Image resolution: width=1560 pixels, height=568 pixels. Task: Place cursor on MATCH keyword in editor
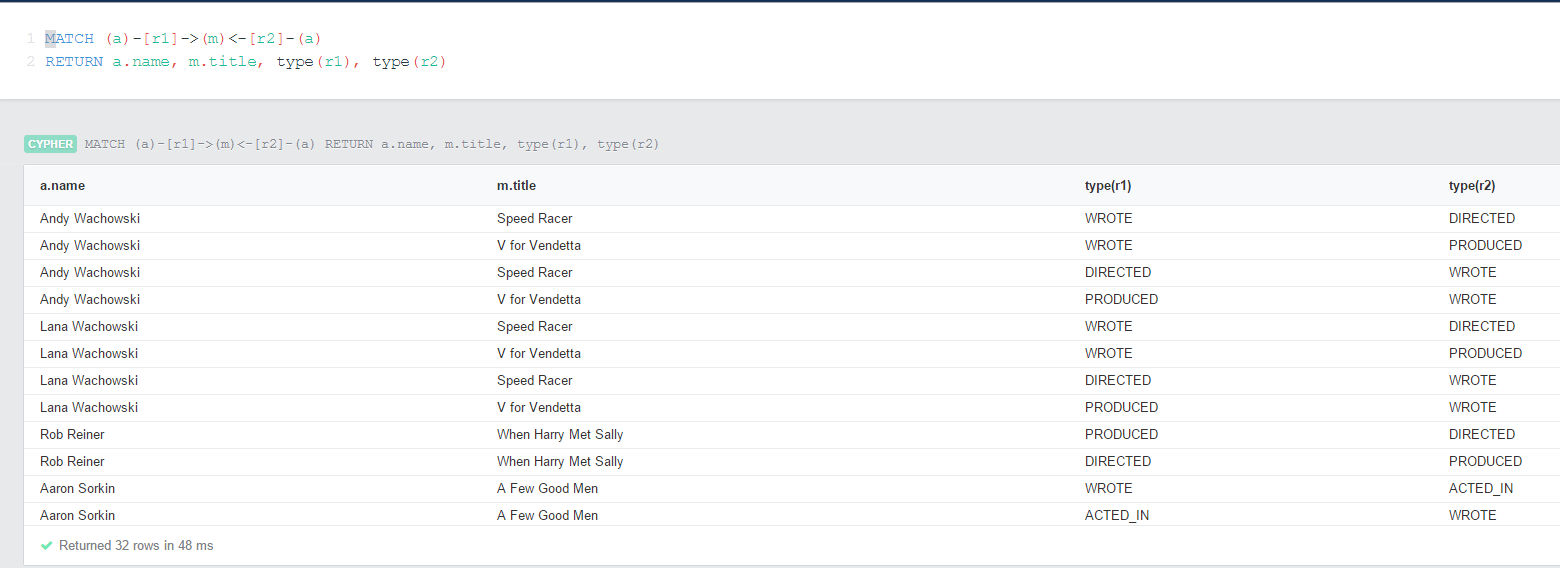(x=69, y=39)
